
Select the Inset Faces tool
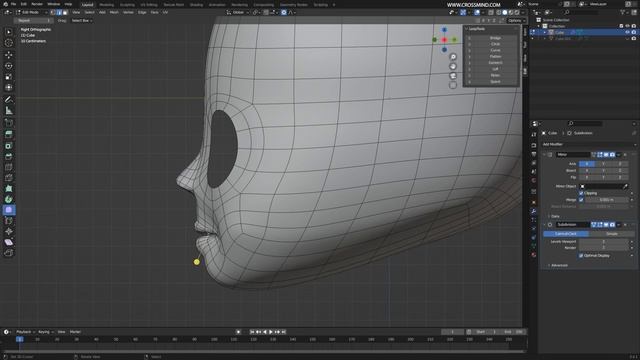pyautogui.click(x=9, y=146)
